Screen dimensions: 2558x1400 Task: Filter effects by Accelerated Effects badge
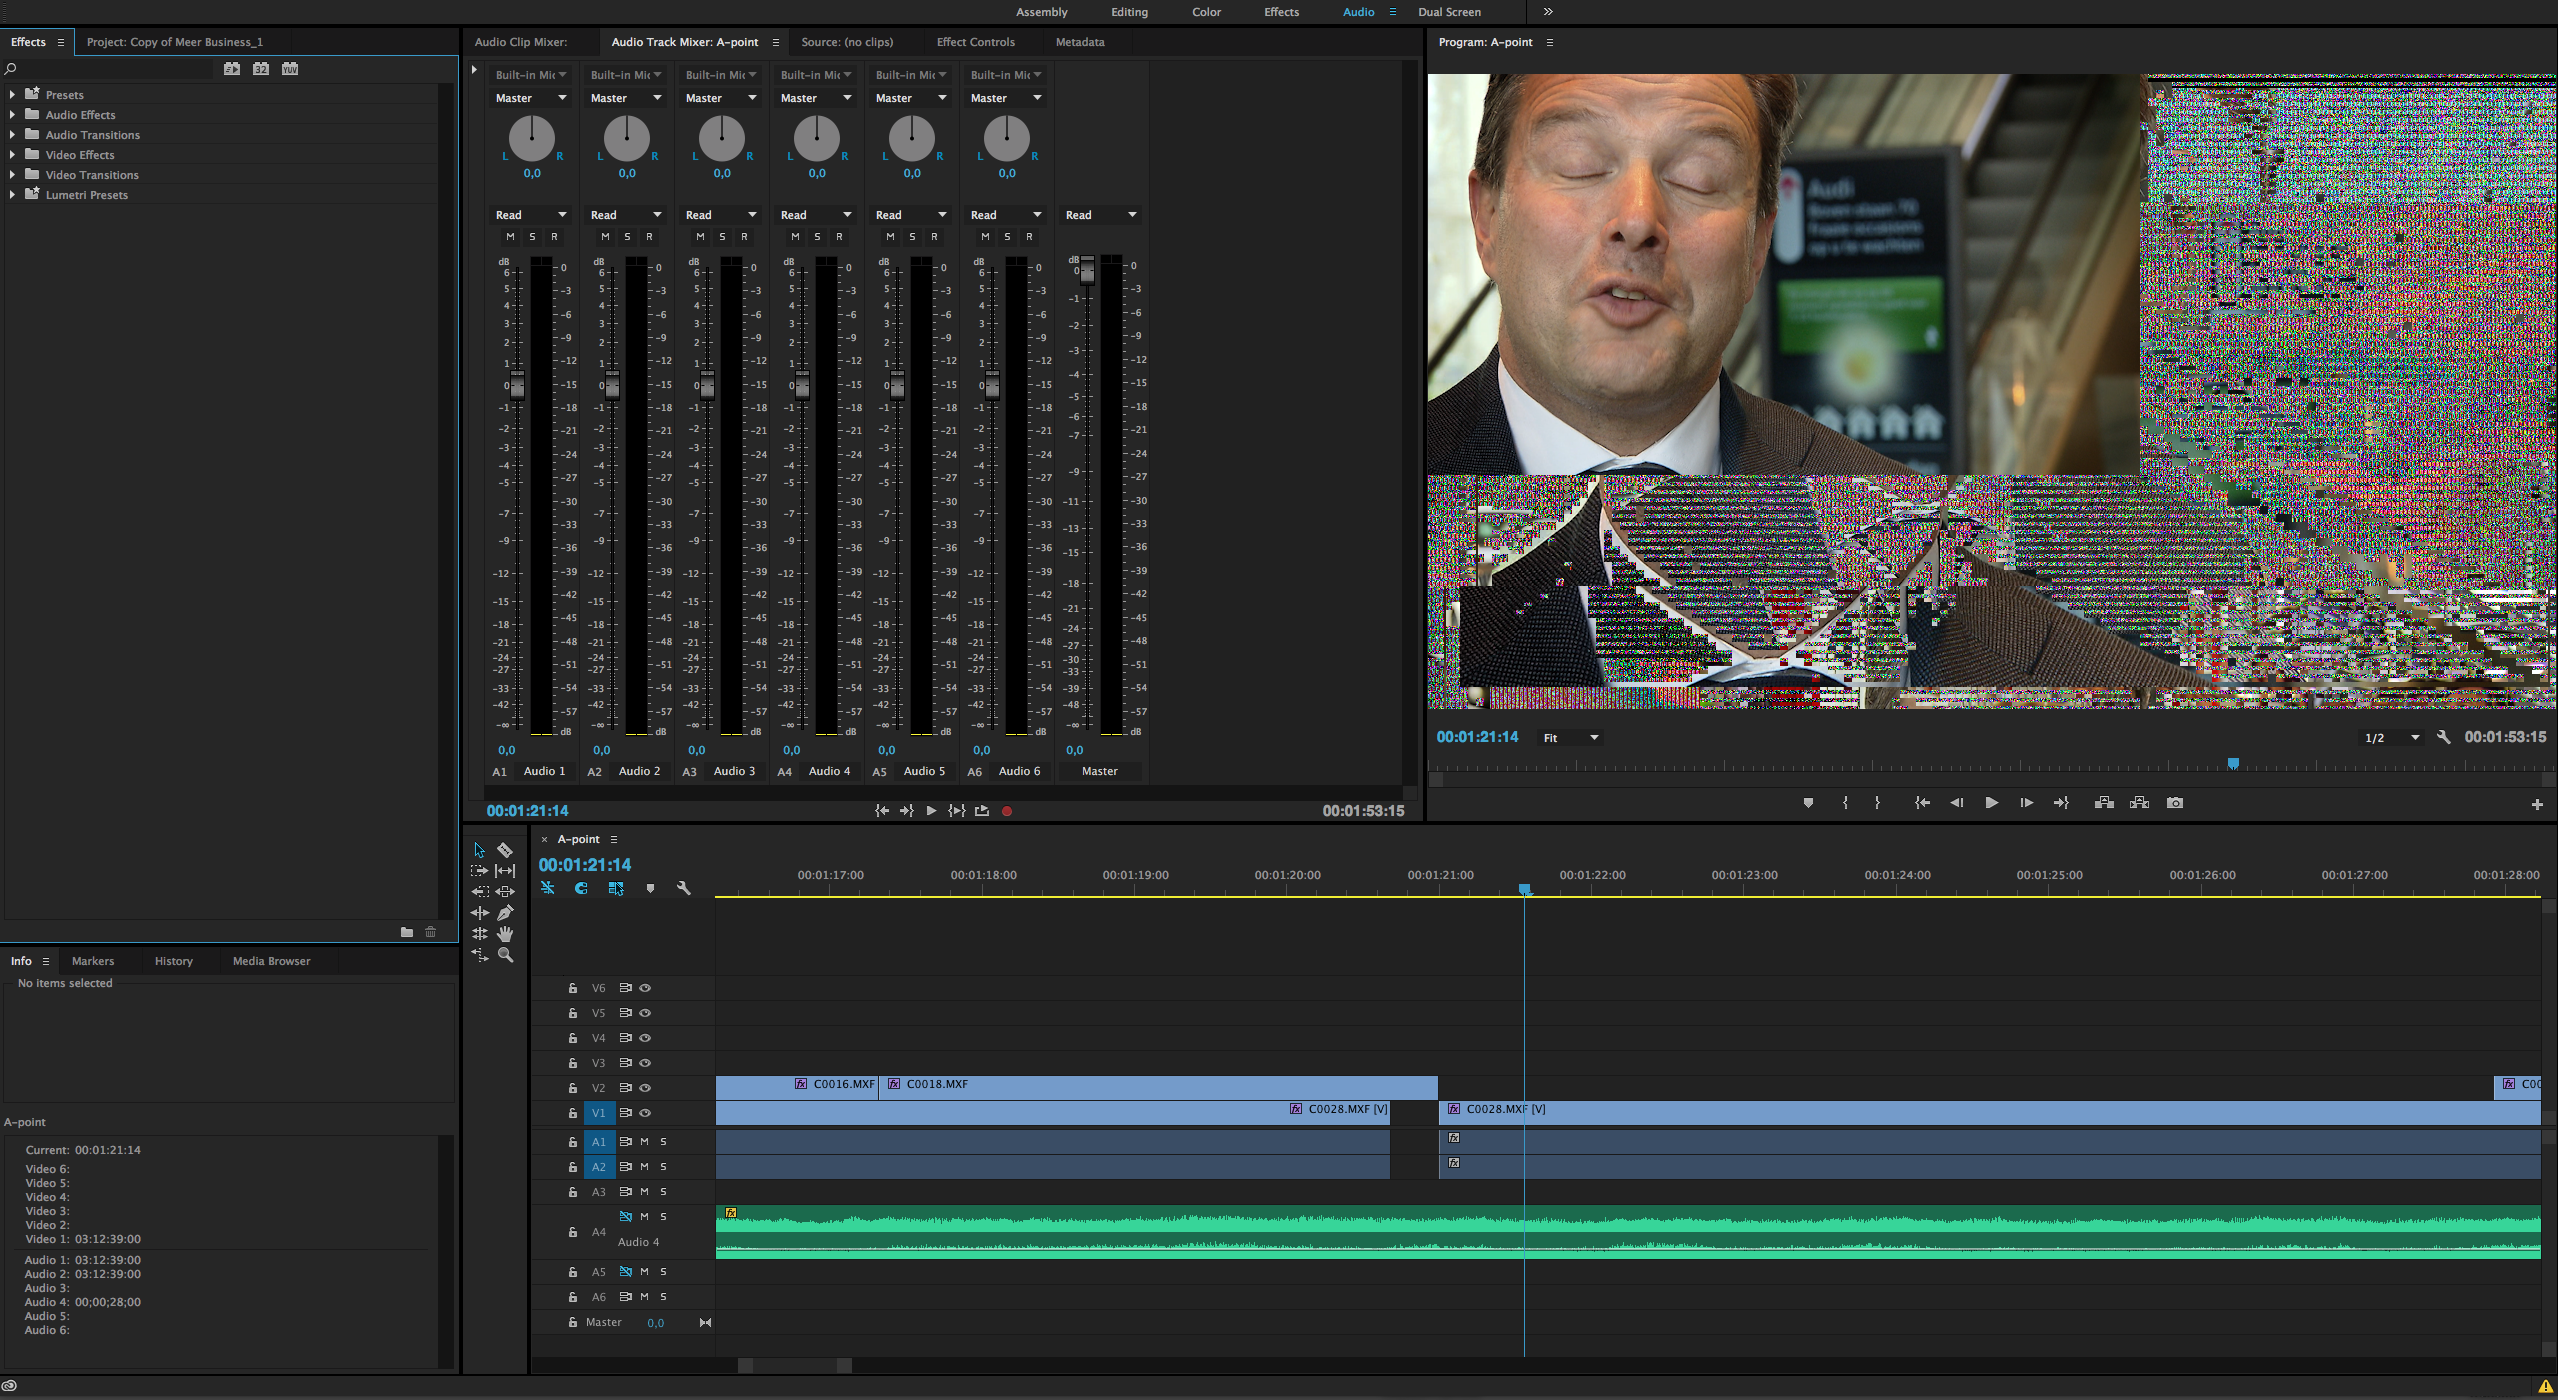[x=232, y=69]
